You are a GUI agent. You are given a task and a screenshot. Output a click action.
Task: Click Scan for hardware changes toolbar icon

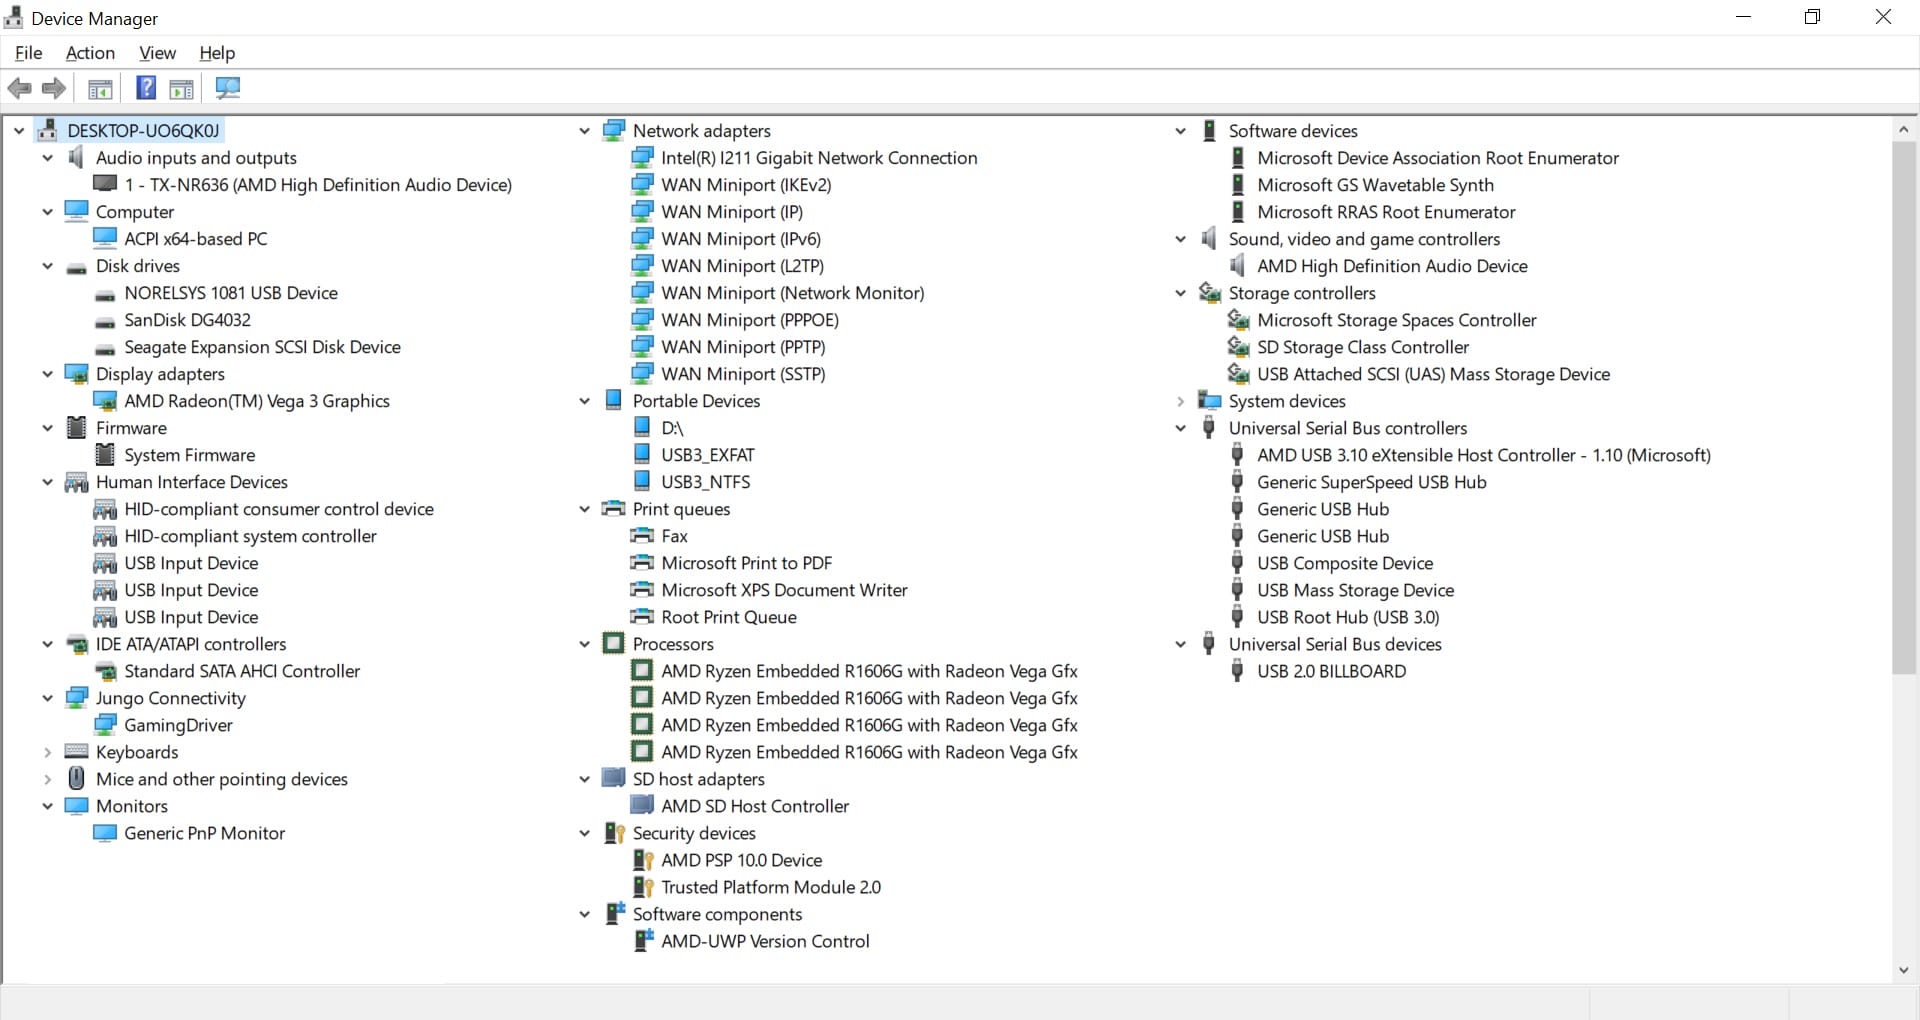228,88
